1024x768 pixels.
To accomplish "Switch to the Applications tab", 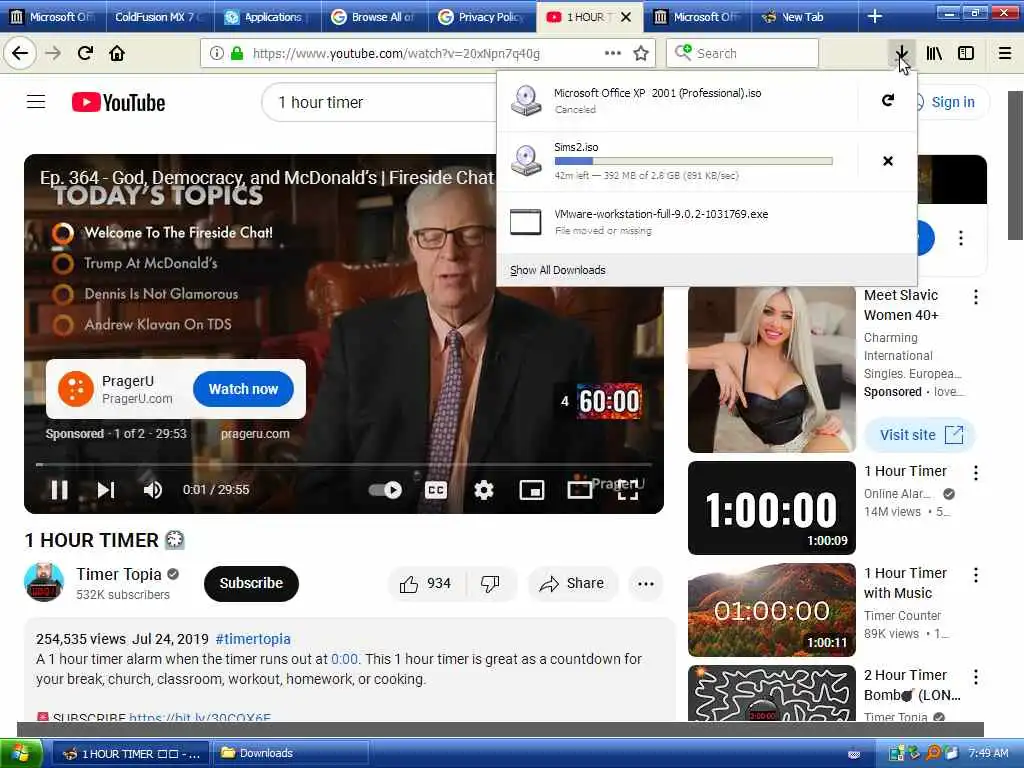I will [268, 17].
